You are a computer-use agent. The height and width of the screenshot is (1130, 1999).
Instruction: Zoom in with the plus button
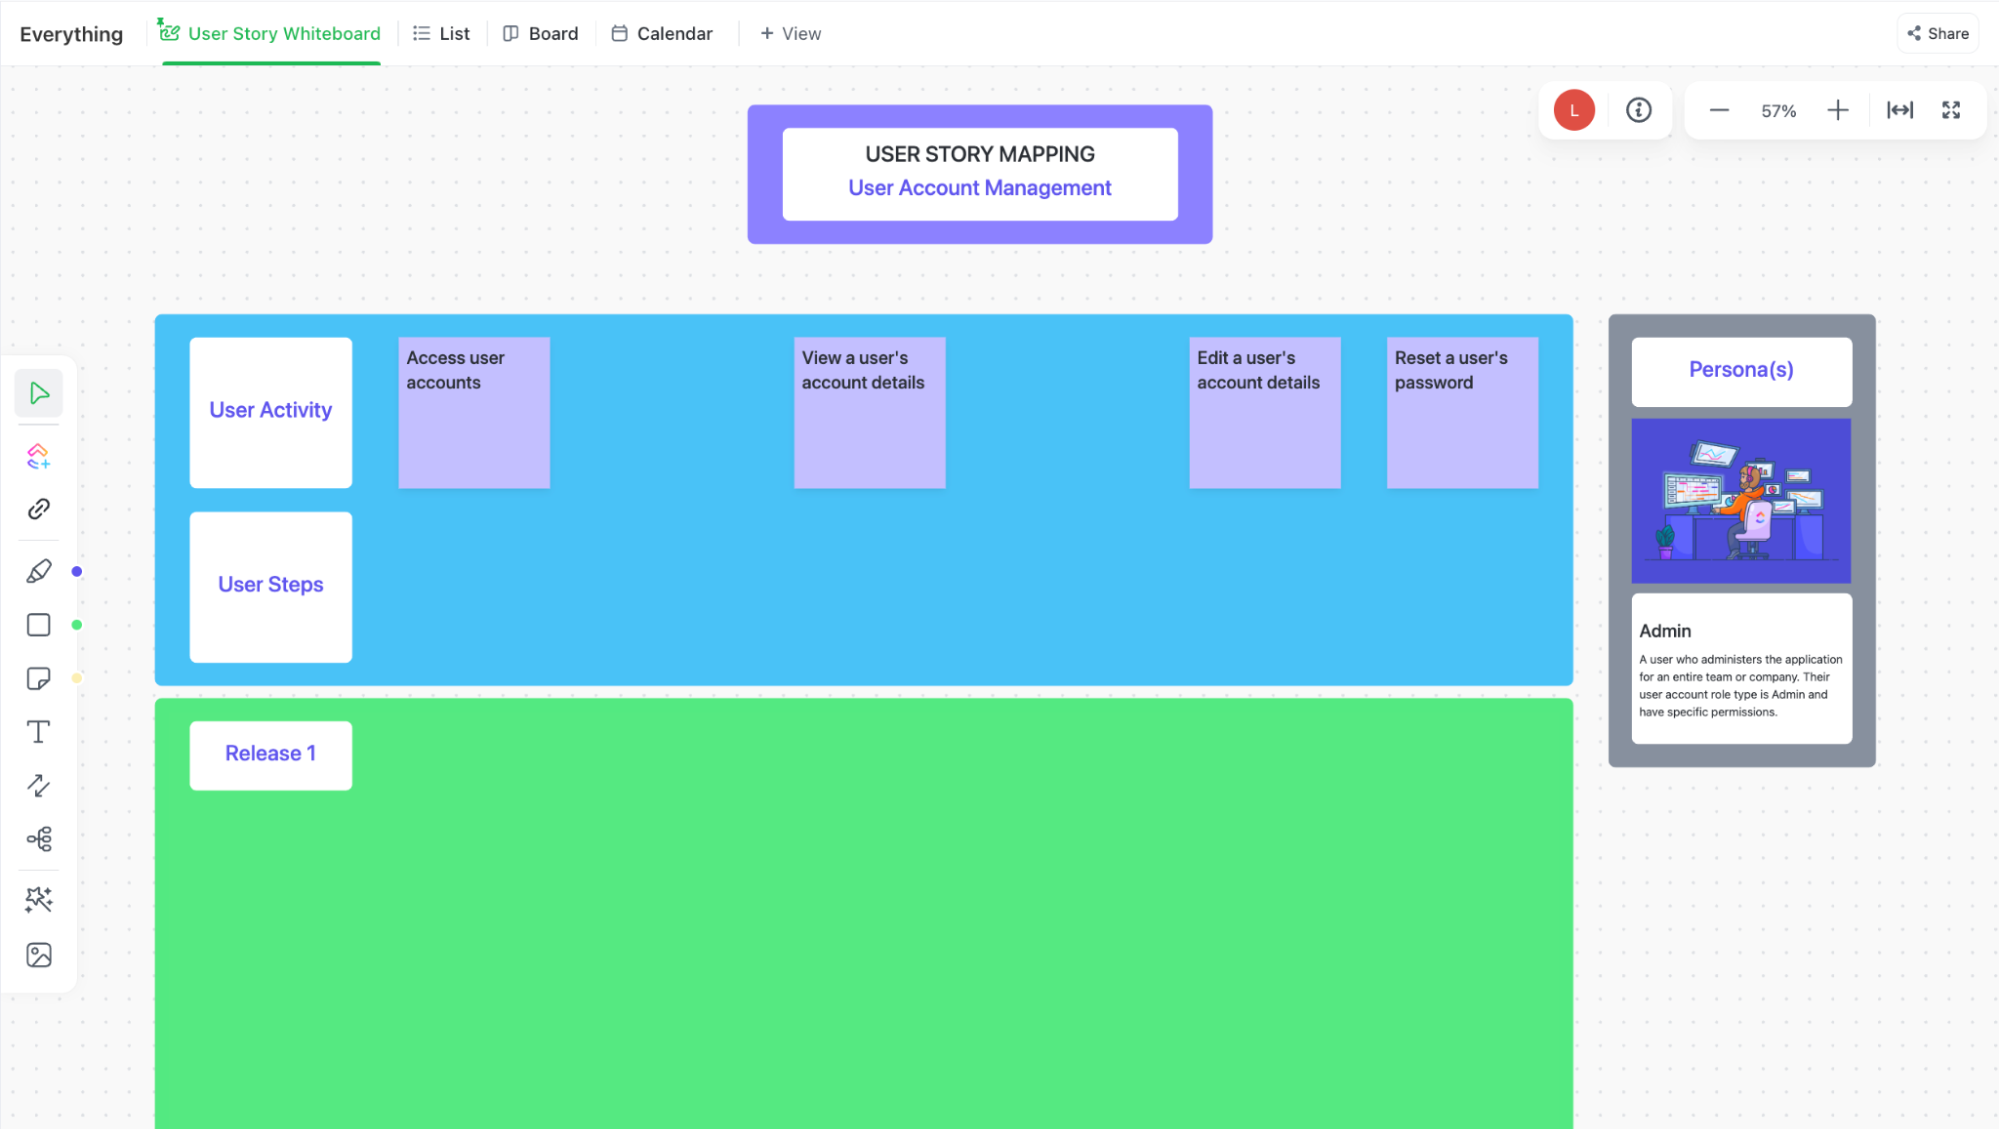click(1837, 110)
